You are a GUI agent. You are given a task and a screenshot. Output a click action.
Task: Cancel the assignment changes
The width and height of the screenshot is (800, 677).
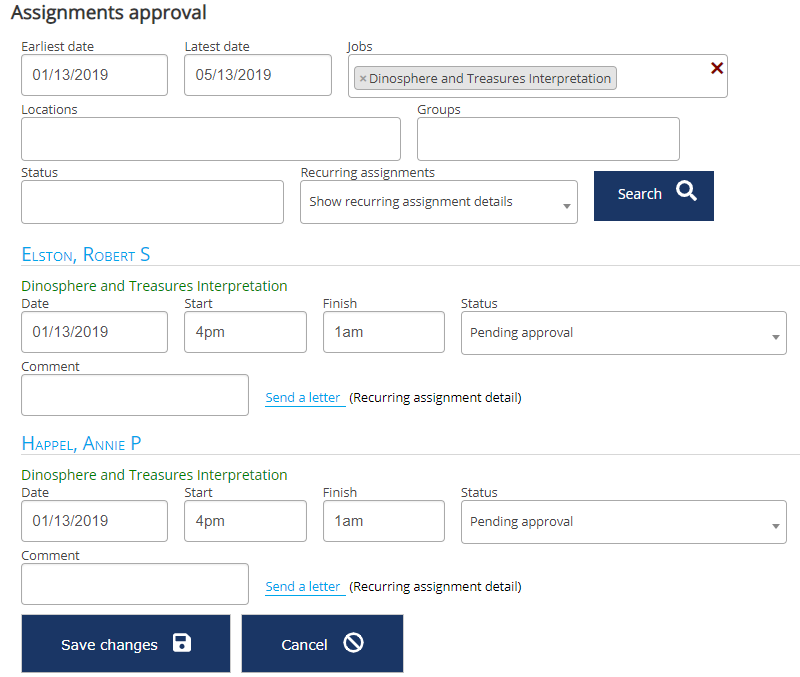[x=322, y=644]
